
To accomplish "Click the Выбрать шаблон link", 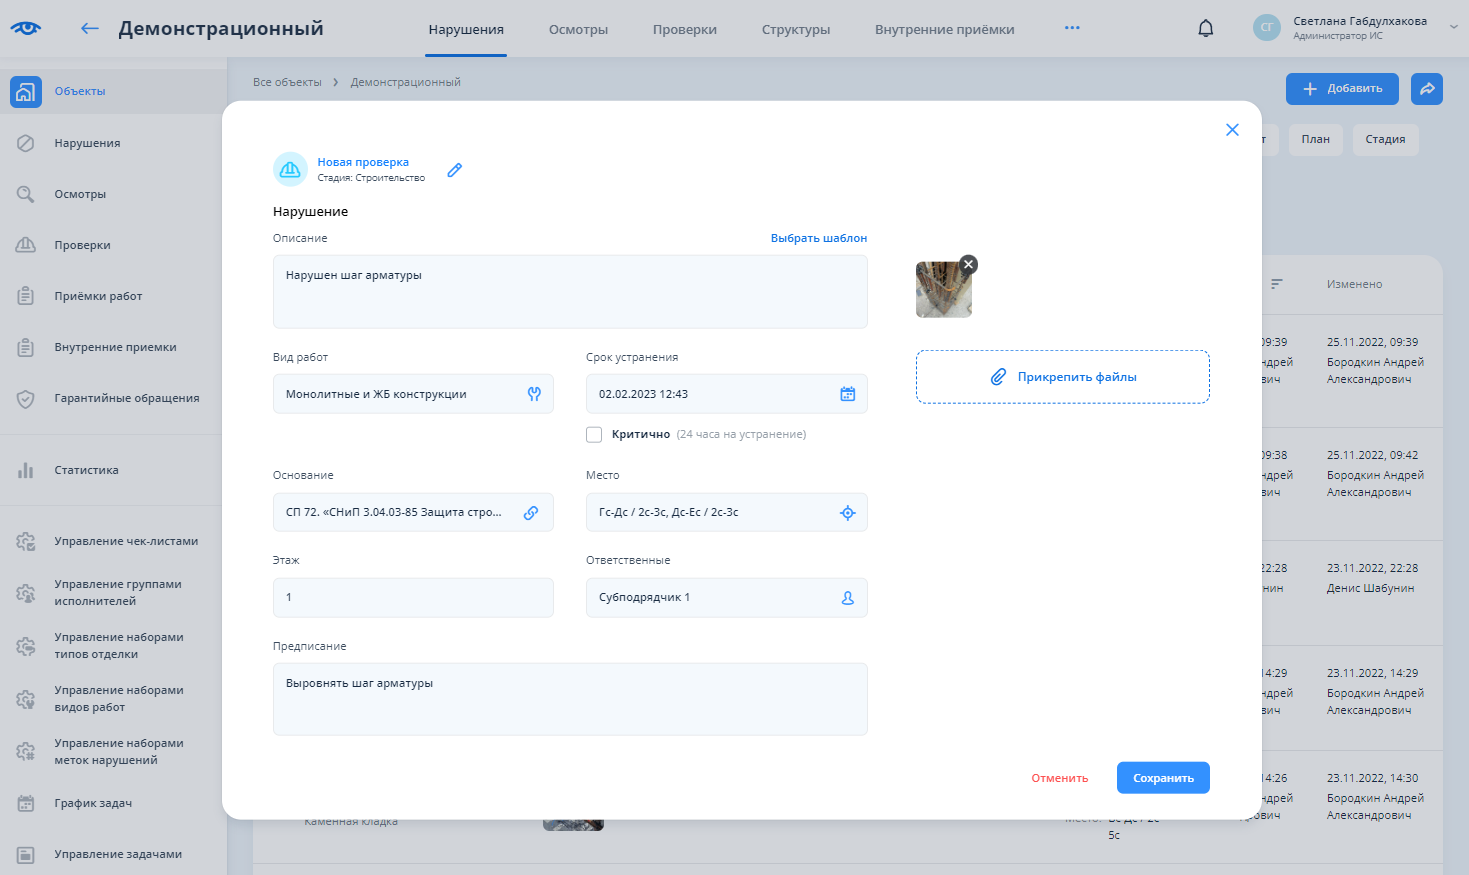I will pyautogui.click(x=818, y=238).
